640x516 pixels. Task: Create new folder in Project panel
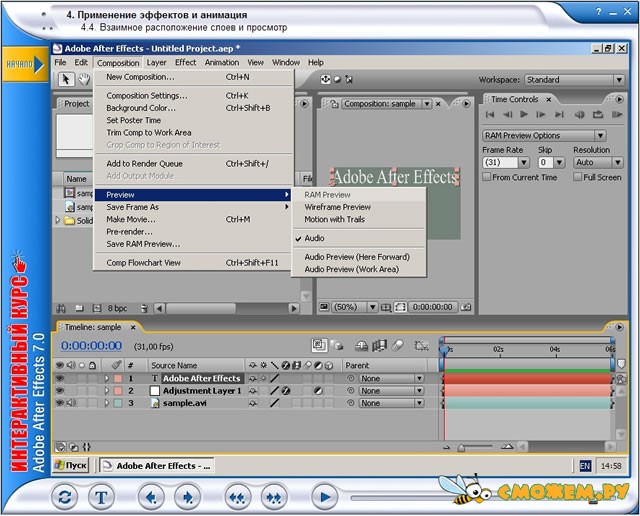80,309
